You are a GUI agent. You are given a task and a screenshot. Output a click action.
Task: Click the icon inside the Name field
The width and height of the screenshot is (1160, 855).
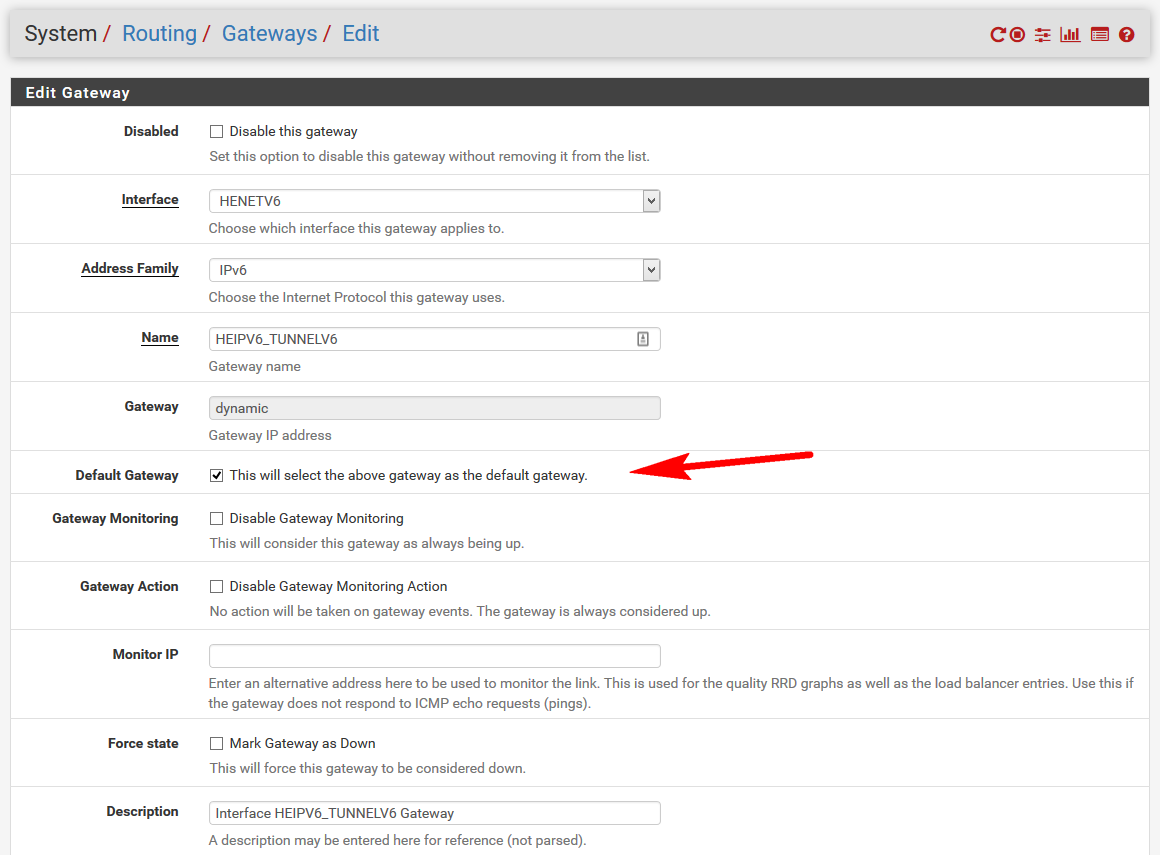(x=643, y=339)
